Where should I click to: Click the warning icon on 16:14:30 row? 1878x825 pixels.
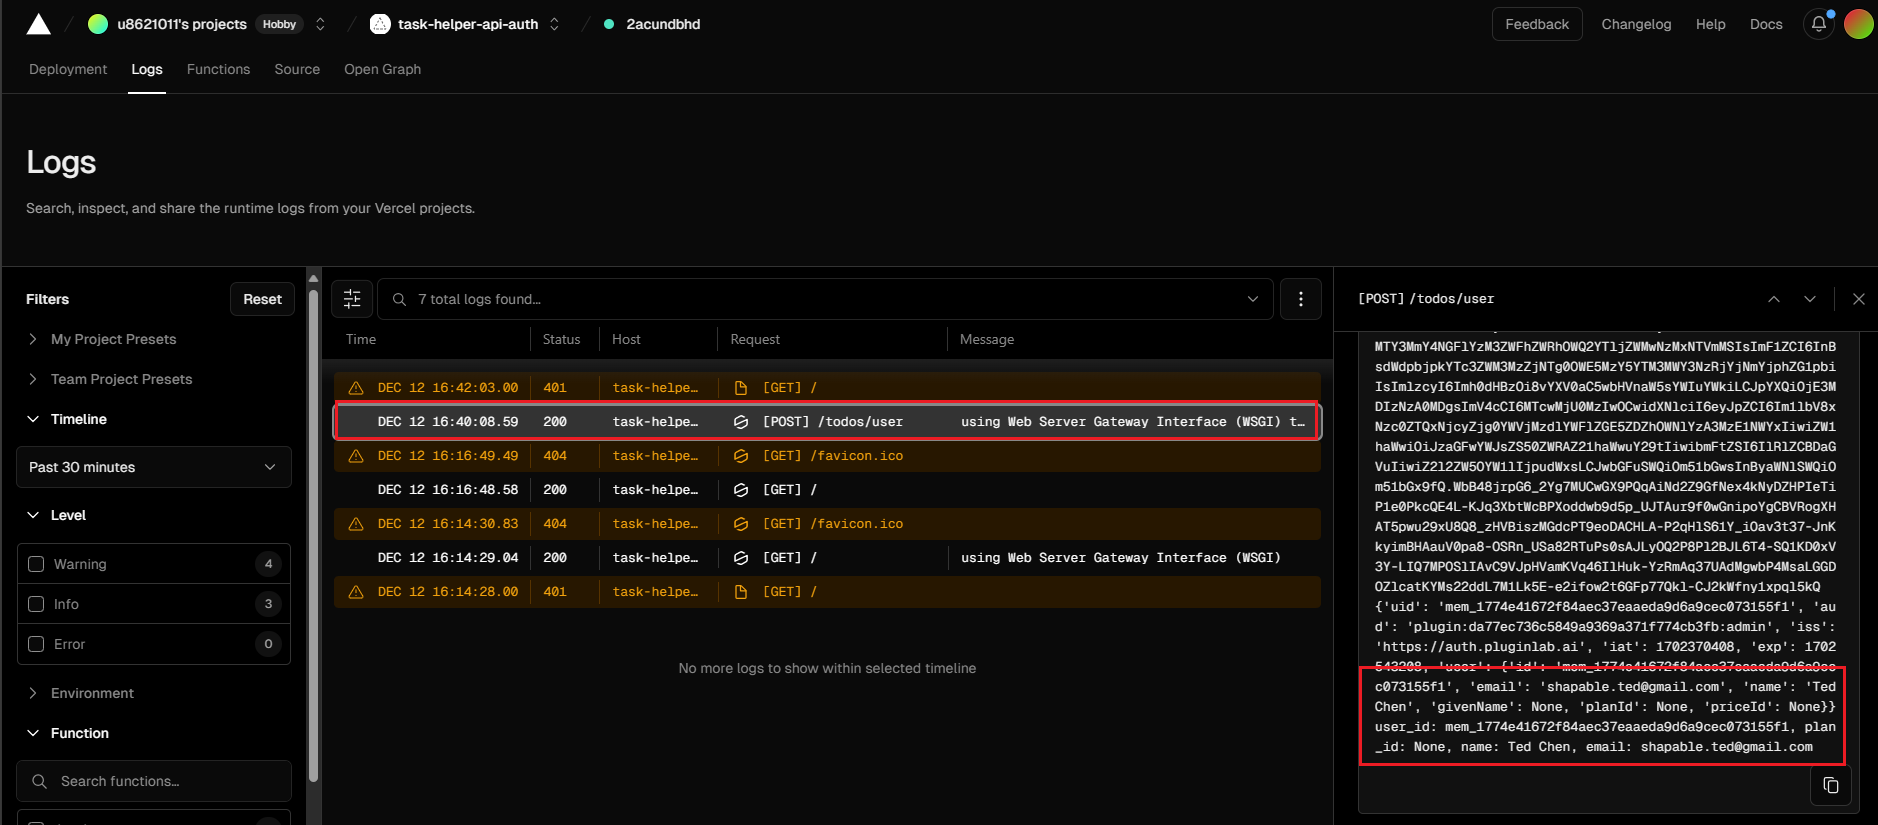356,524
